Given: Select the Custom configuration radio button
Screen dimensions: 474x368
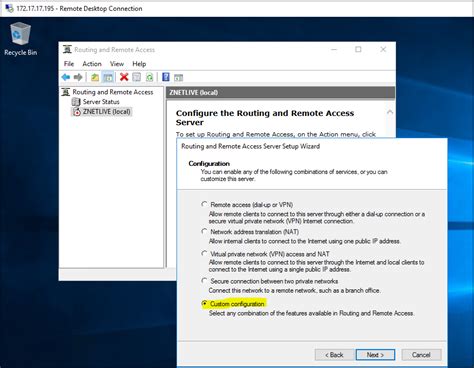Looking at the screenshot, I should pos(204,303).
